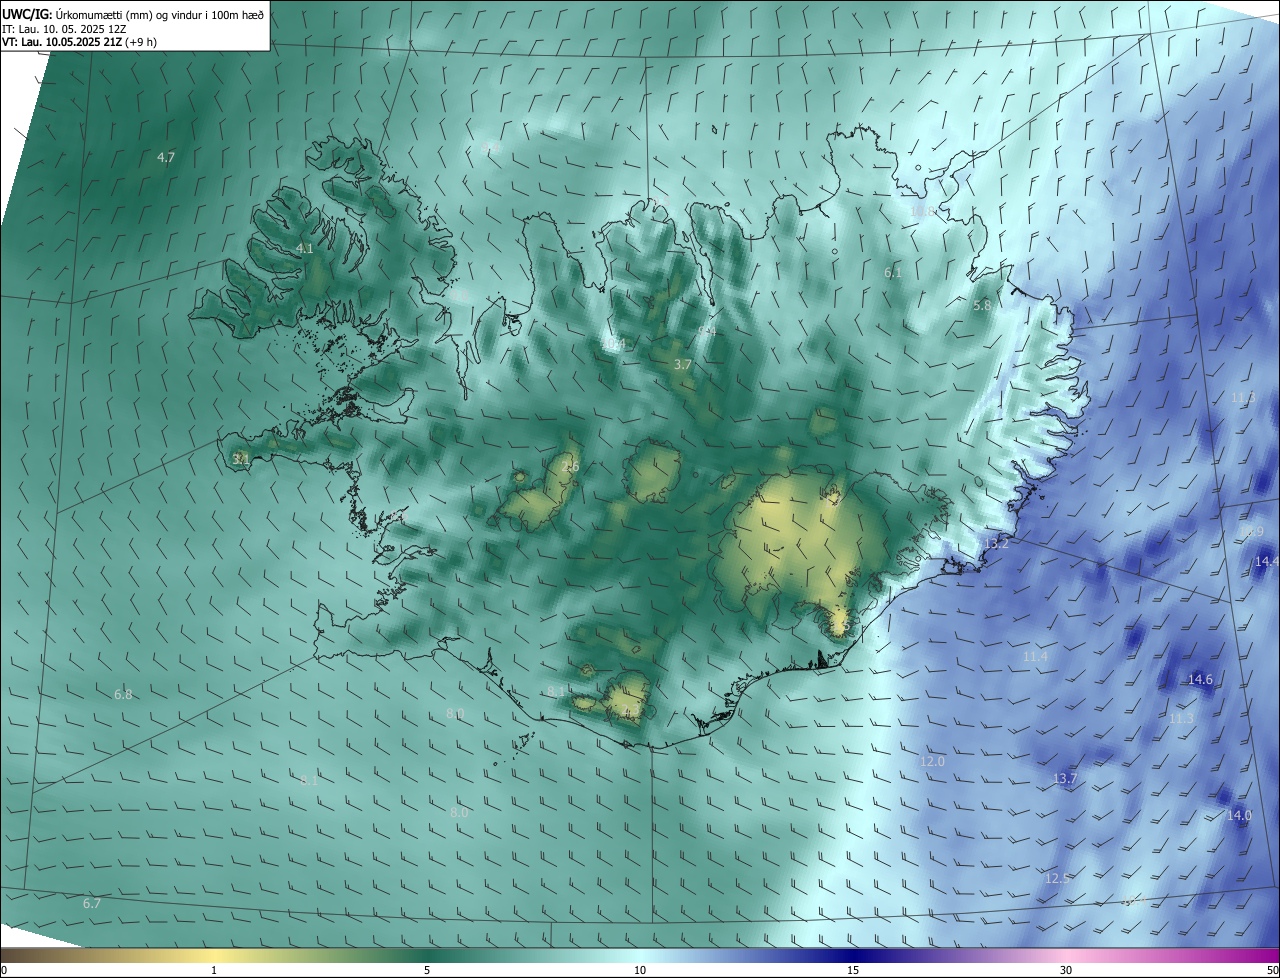1280x978 pixels.
Task: Click the 6.7 value label on the map
Action: 92,903
